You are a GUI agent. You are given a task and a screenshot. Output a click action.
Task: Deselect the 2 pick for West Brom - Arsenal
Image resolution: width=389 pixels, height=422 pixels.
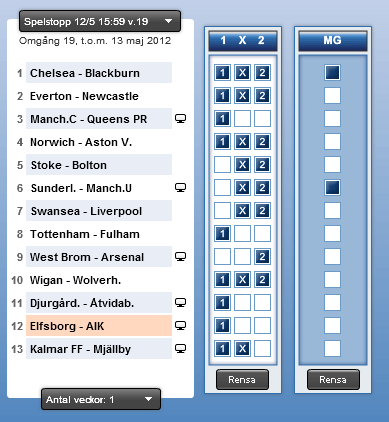[262, 257]
